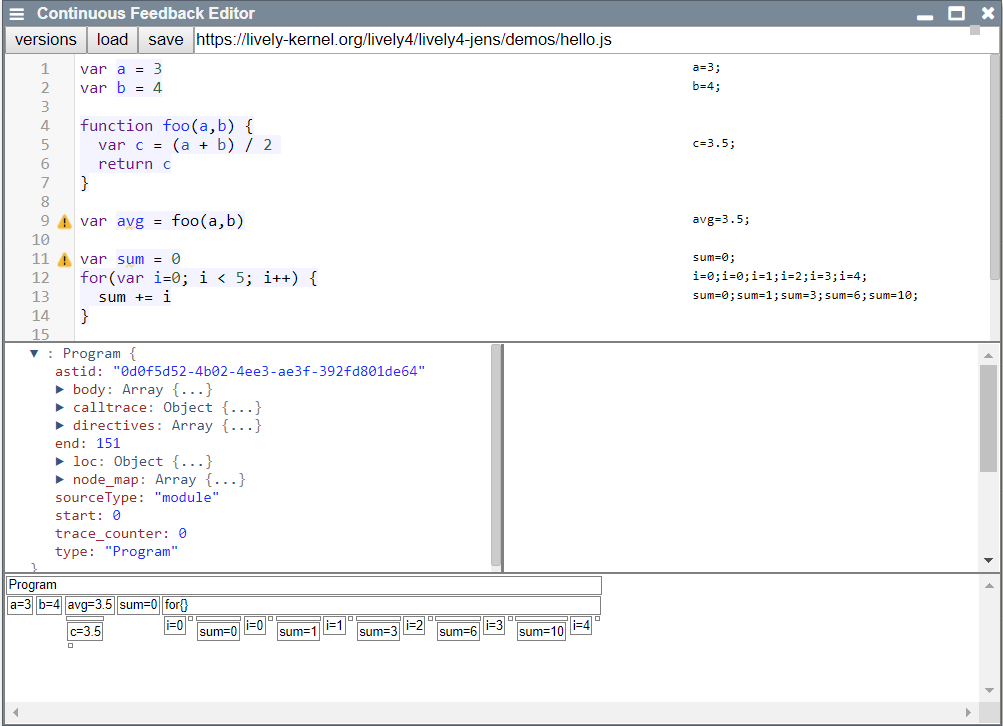
Task: Click the warning icon on line 9
Action: click(65, 222)
